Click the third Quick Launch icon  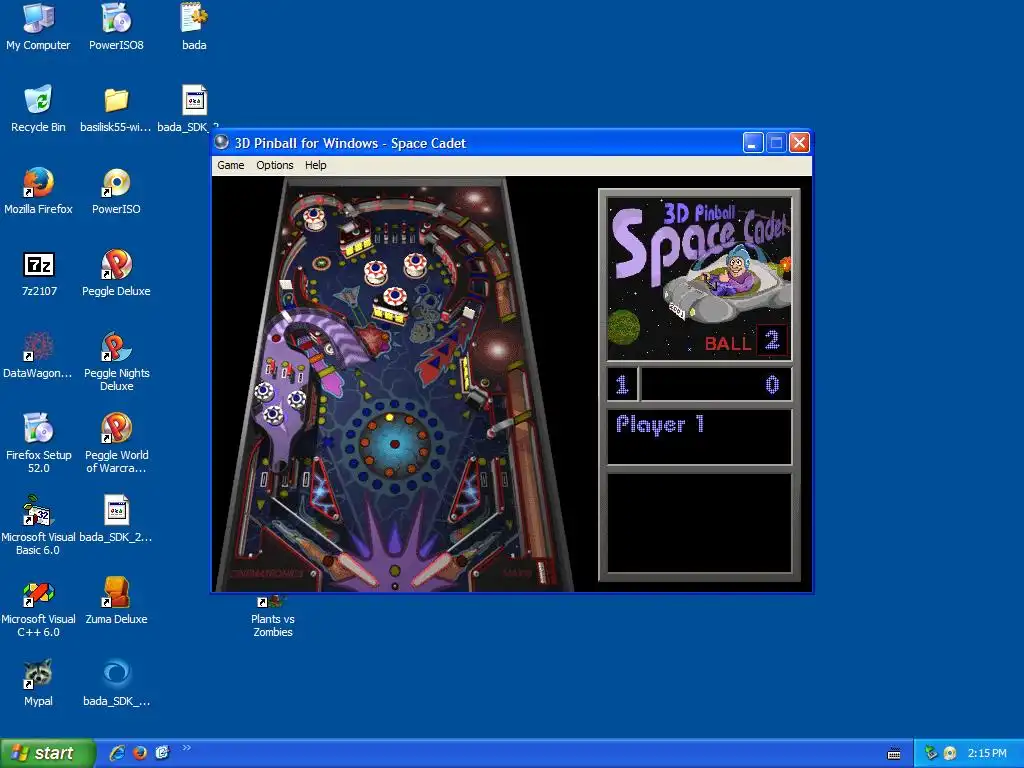tap(162, 753)
